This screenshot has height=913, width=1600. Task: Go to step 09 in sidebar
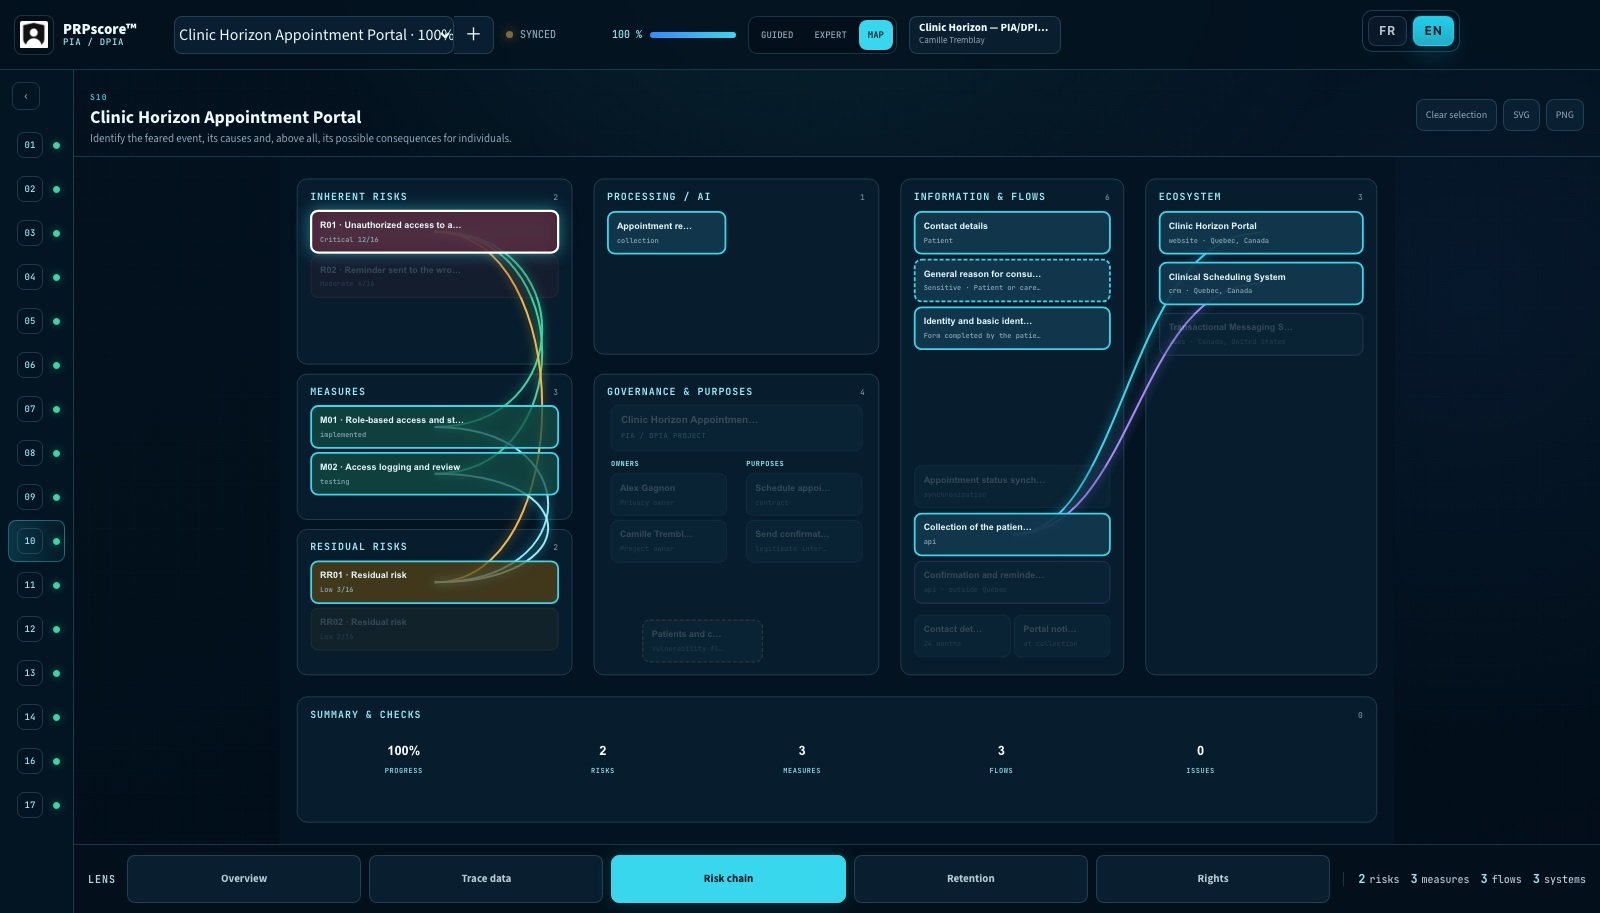tap(30, 497)
